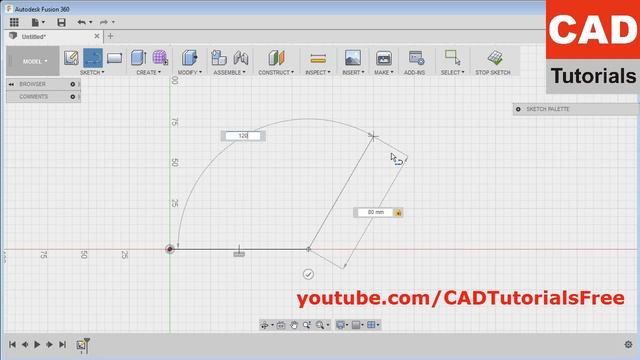This screenshot has height=360, width=640.
Task: Add a new design tab
Action: [110, 36]
